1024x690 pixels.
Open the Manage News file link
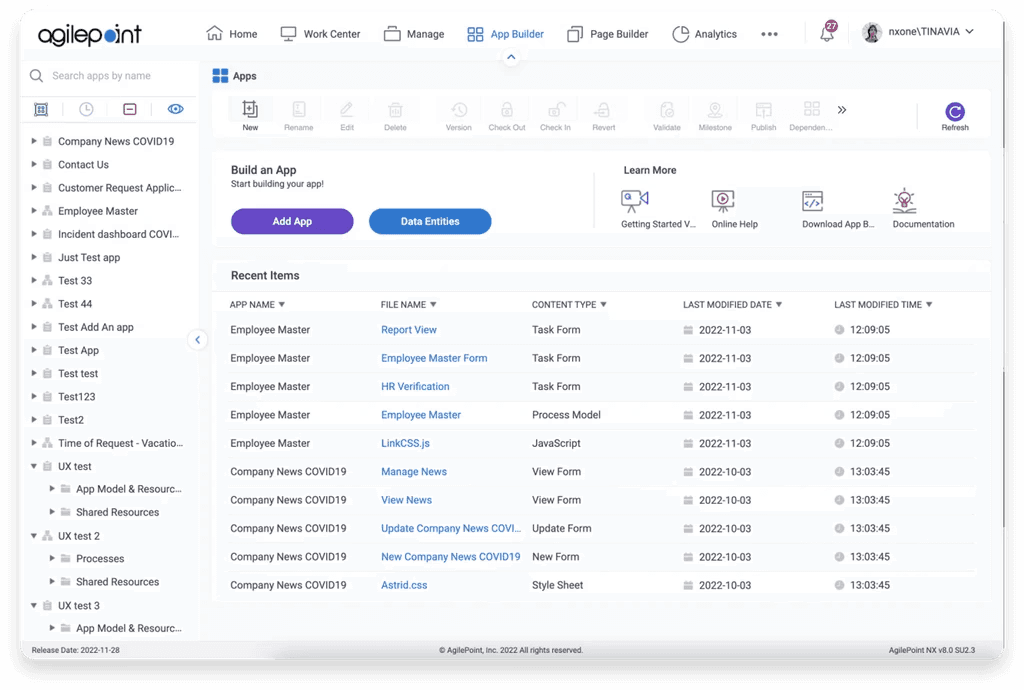414,471
